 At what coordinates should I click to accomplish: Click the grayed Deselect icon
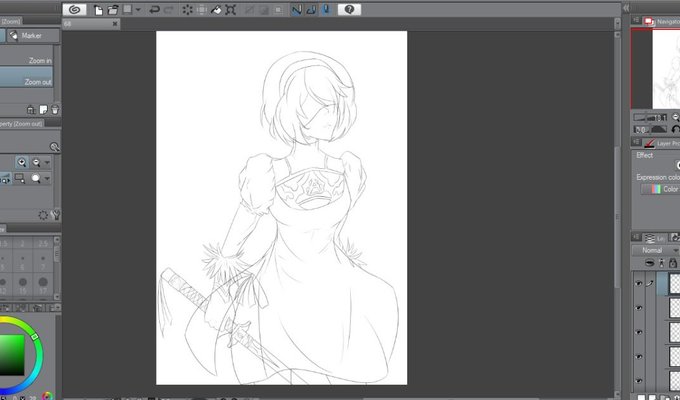click(249, 10)
